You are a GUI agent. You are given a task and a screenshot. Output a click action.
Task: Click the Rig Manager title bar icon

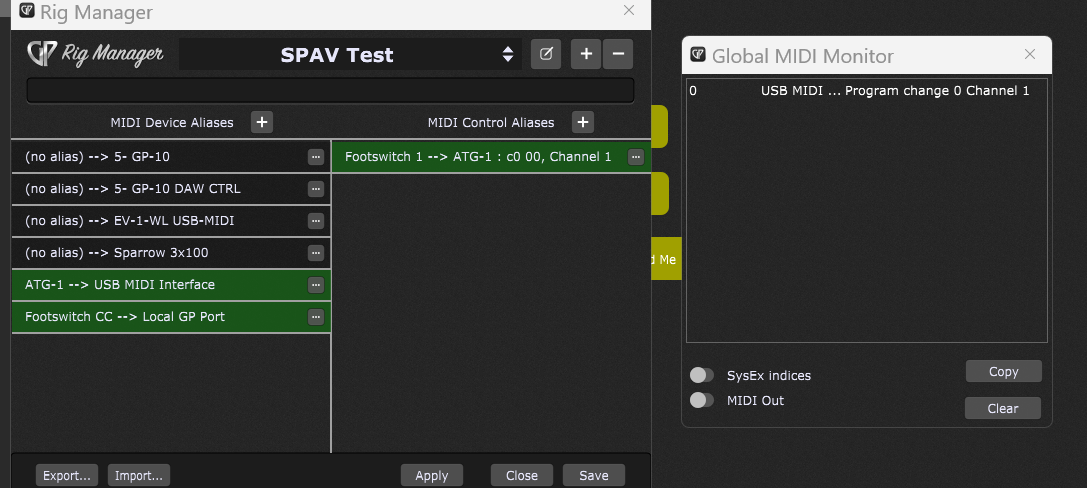click(x=27, y=10)
